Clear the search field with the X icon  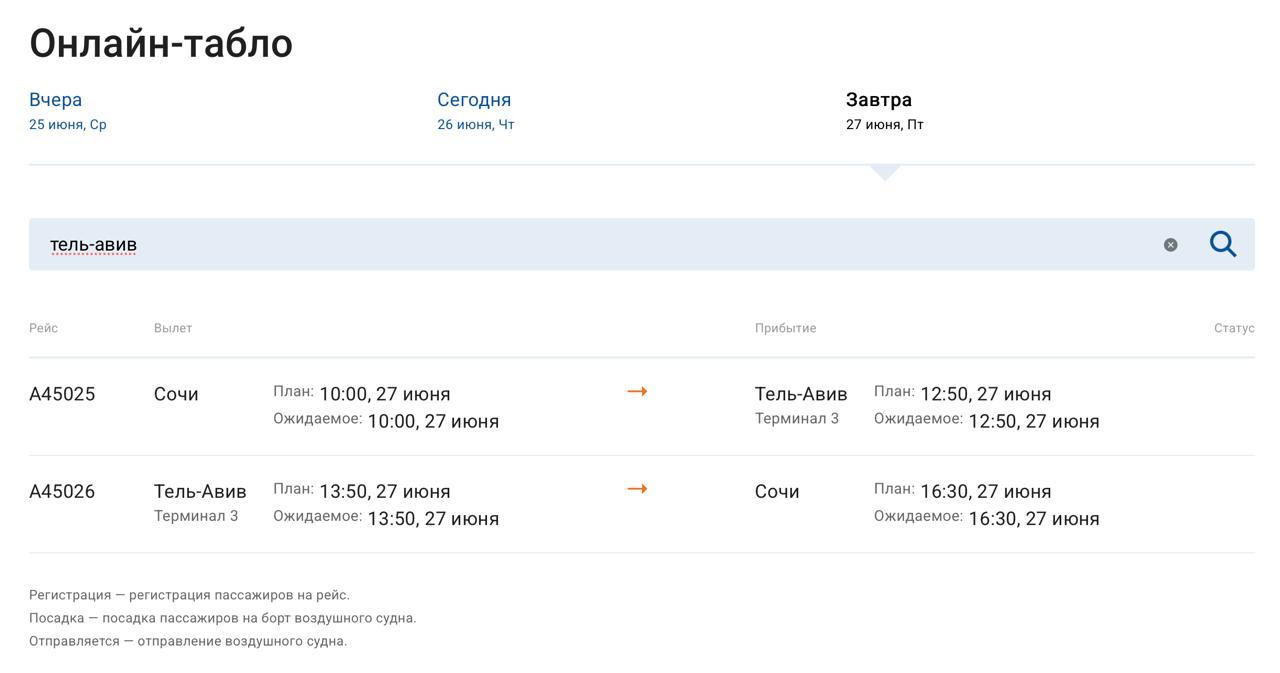click(x=1170, y=245)
